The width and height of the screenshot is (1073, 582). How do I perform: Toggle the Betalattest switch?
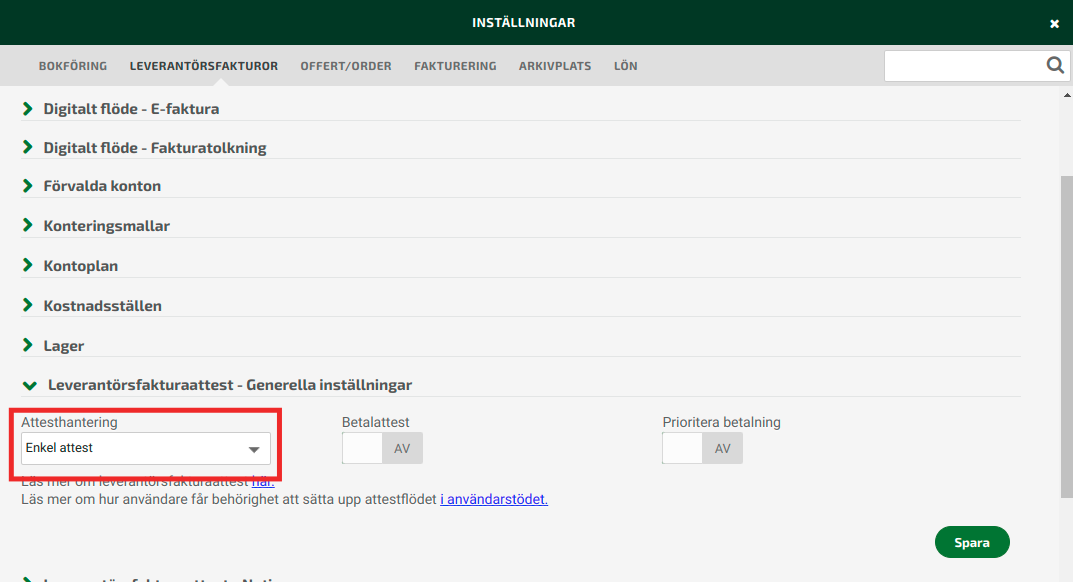(382, 449)
